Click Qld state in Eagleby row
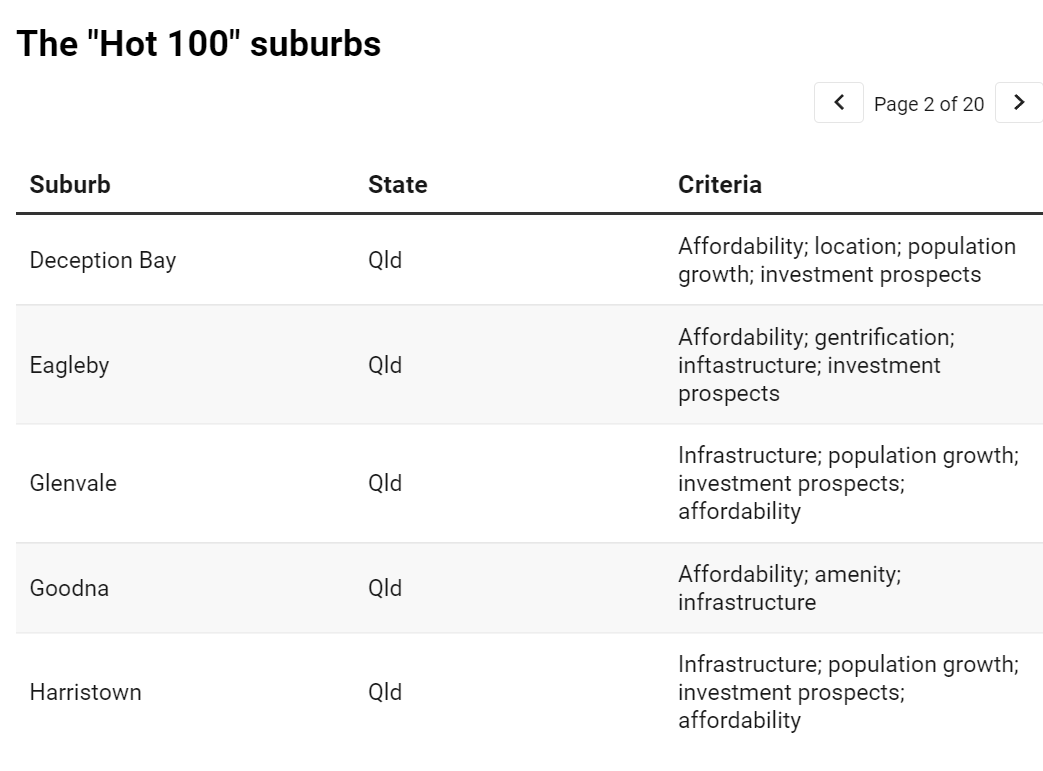The image size is (1043, 771). coord(385,365)
